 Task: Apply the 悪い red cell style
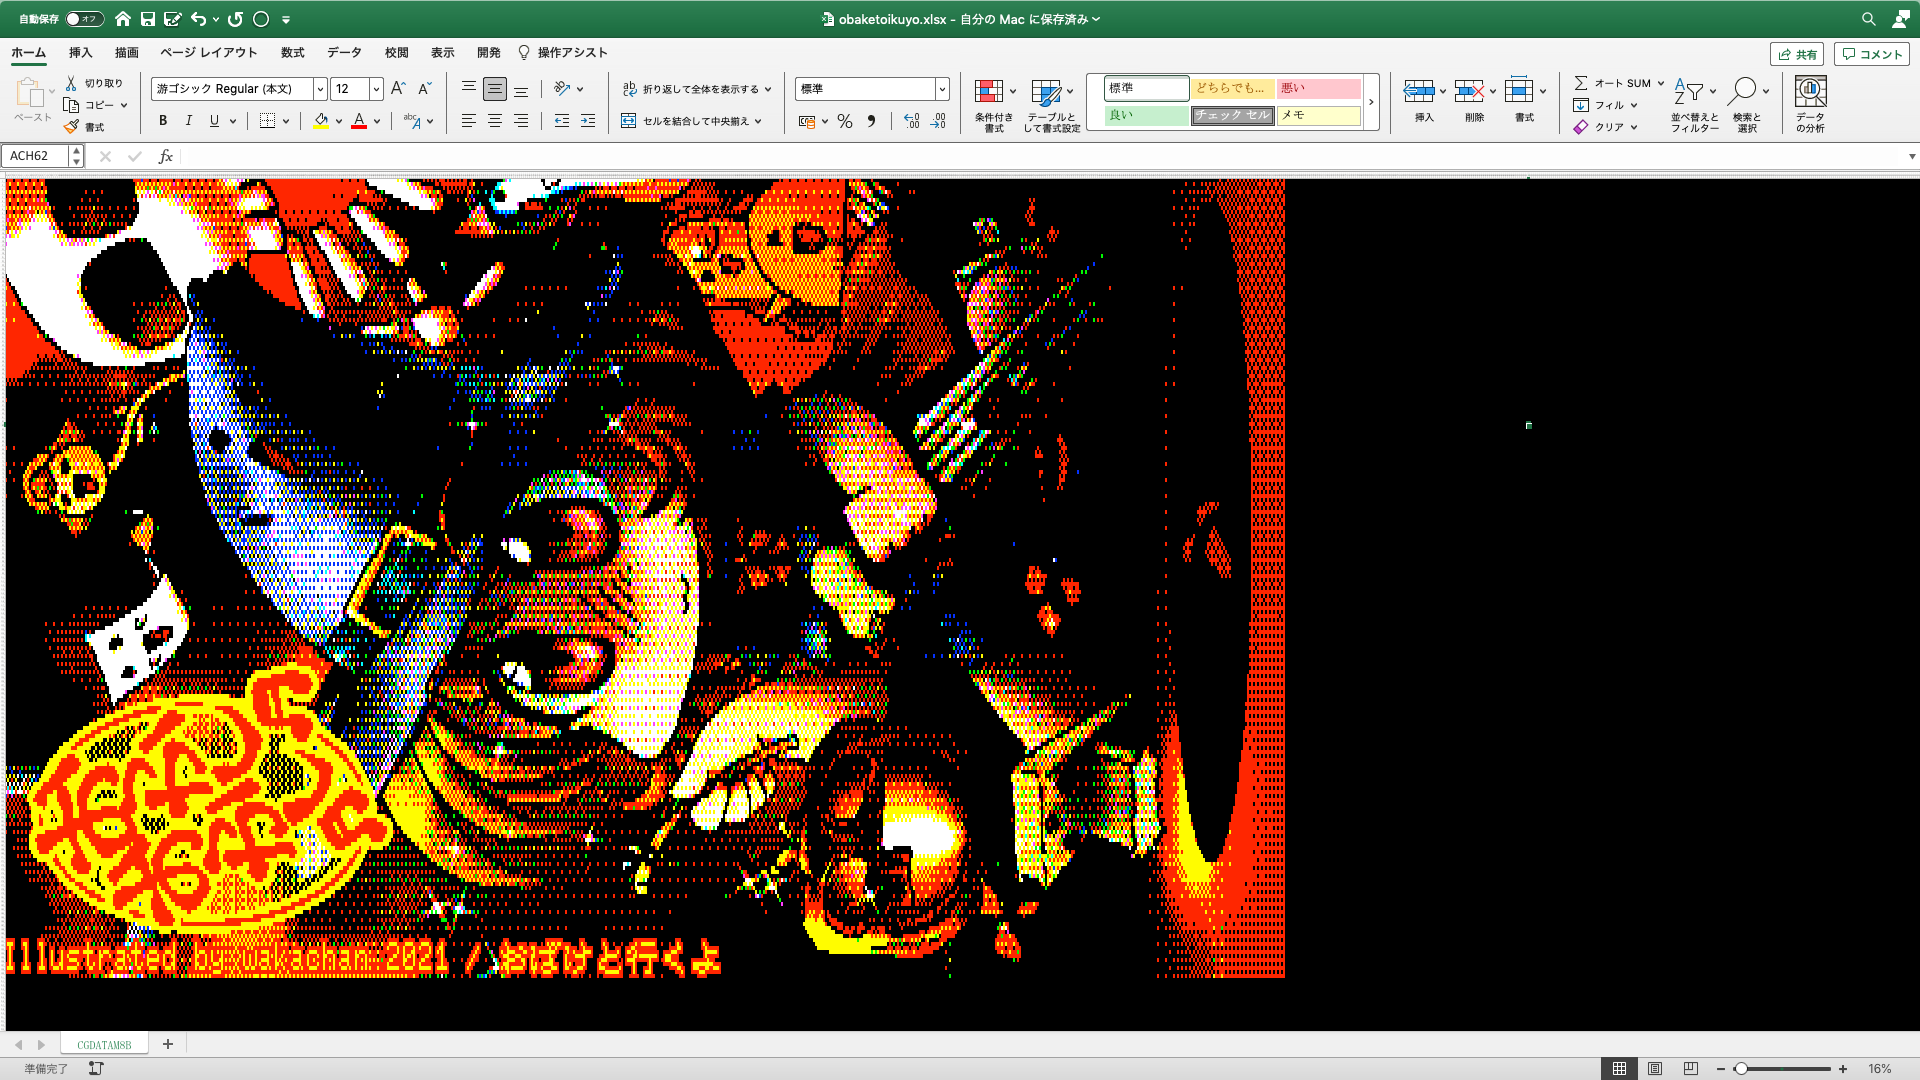pyautogui.click(x=1319, y=88)
